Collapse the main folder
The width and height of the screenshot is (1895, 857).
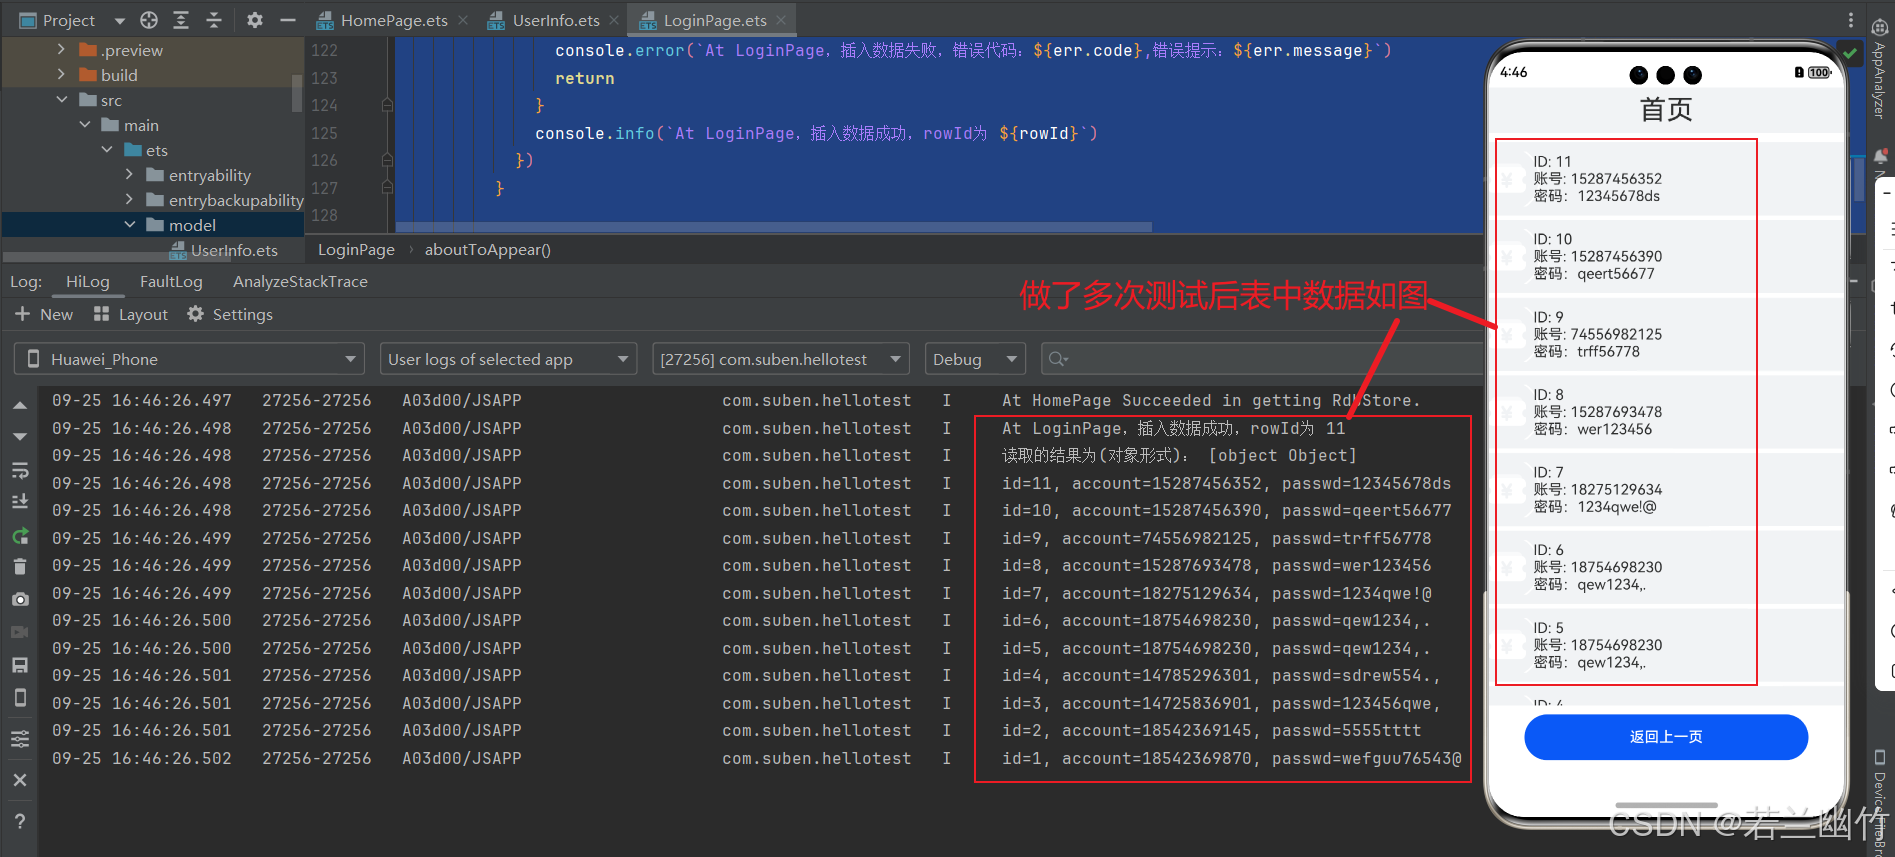click(85, 124)
